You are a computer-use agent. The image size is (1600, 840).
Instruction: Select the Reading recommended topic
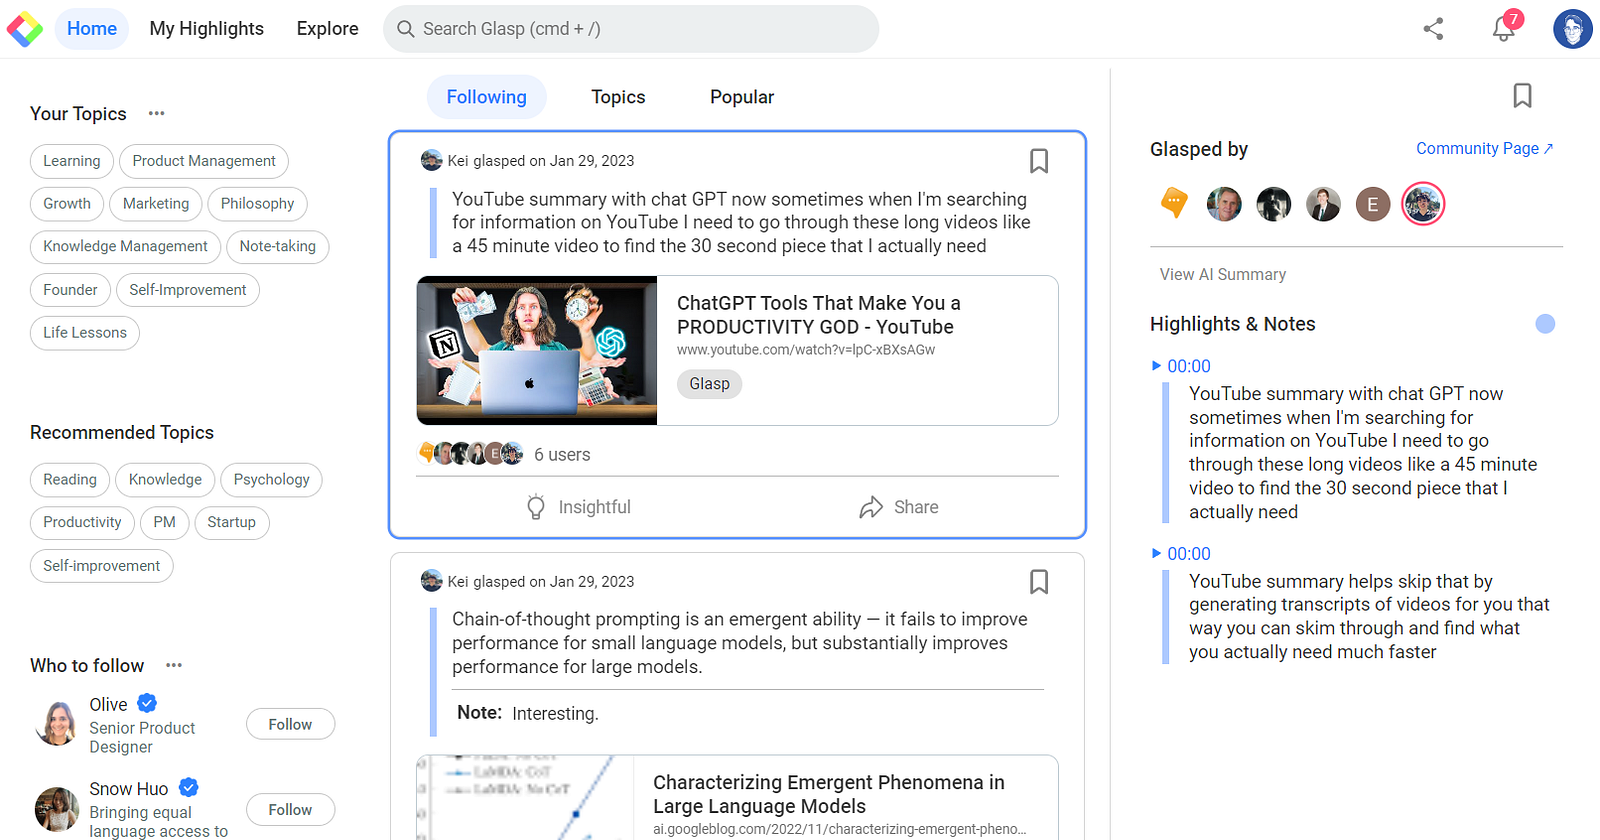coord(70,480)
